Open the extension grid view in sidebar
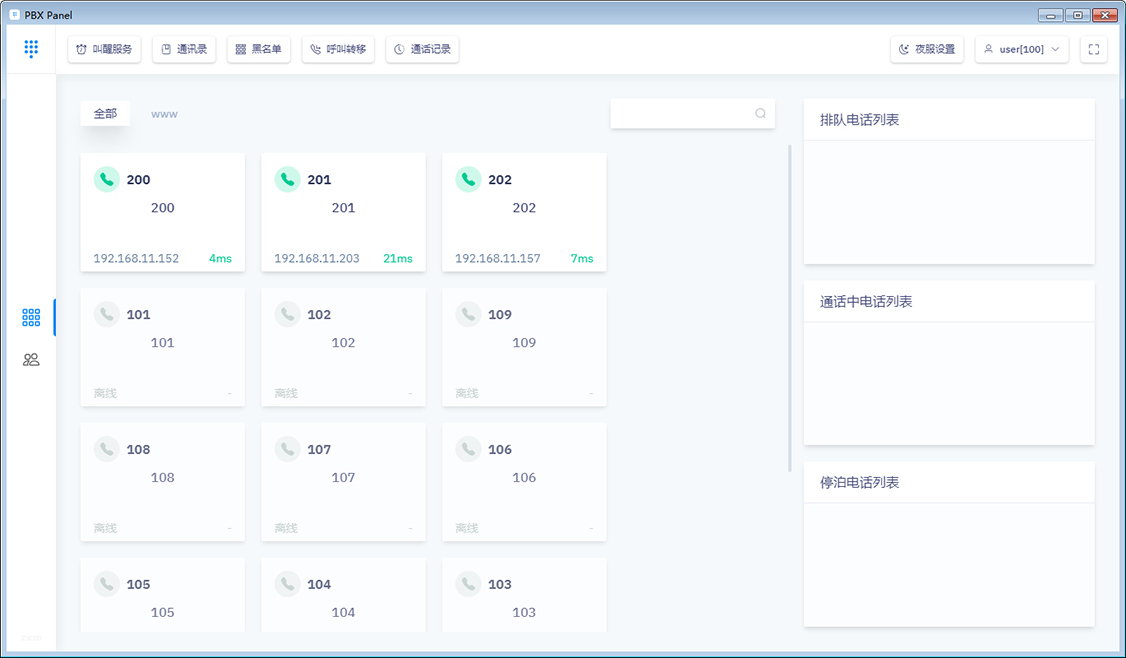Image resolution: width=1126 pixels, height=658 pixels. 31,318
